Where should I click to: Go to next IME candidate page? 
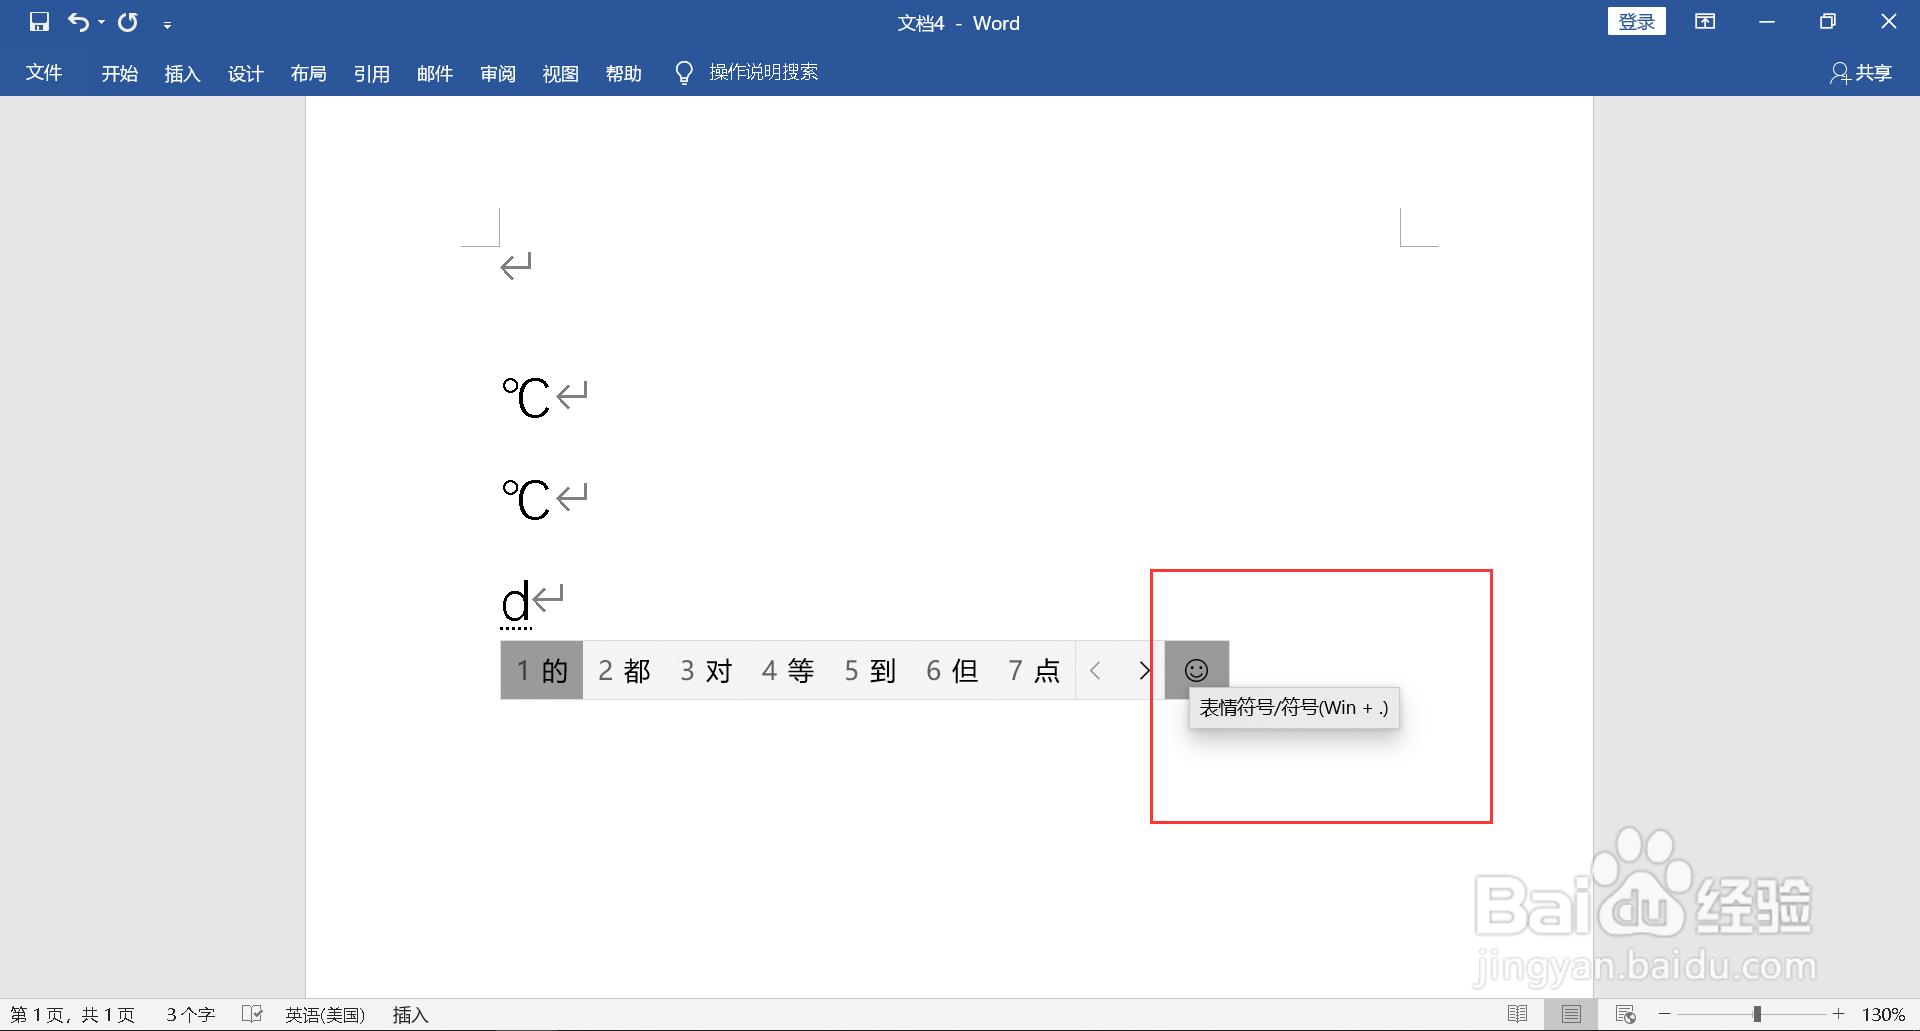[1144, 670]
